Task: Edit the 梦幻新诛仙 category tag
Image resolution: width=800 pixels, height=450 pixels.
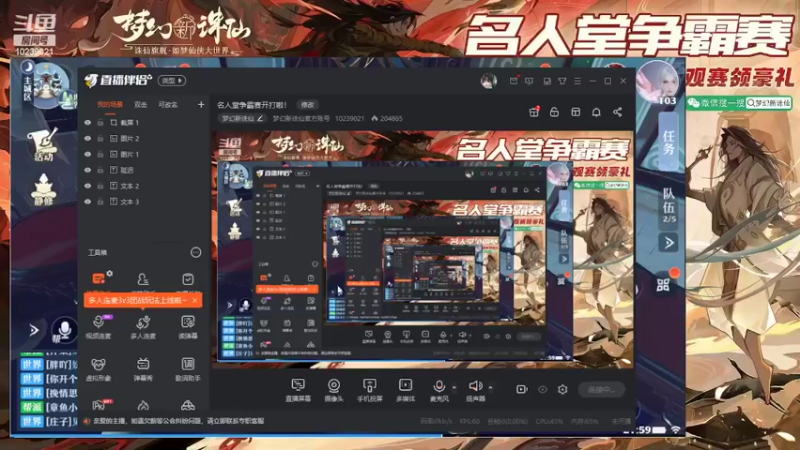Action: 242,118
